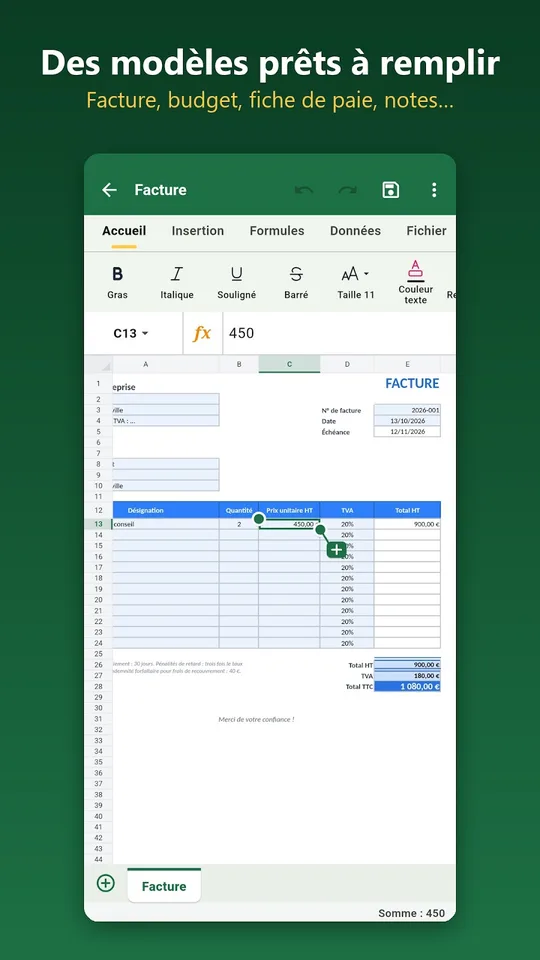Image resolution: width=540 pixels, height=960 pixels.
Task: Open the Fichier tab
Action: coord(426,231)
